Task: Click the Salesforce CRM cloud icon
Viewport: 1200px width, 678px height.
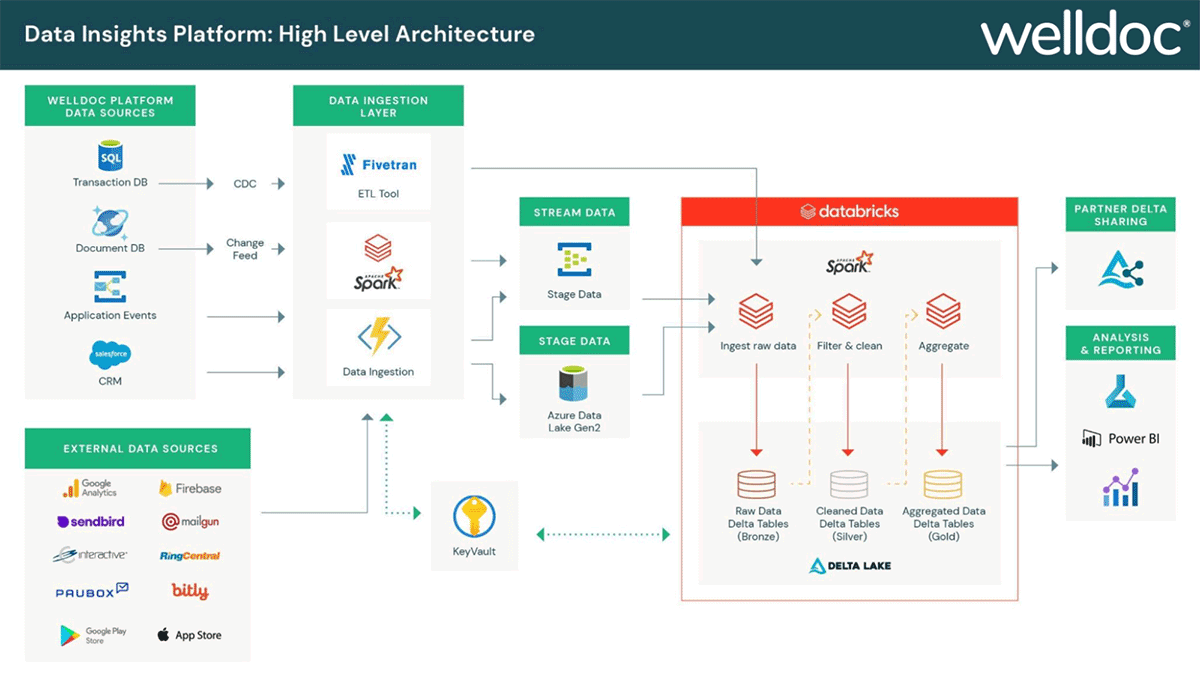Action: [x=110, y=355]
